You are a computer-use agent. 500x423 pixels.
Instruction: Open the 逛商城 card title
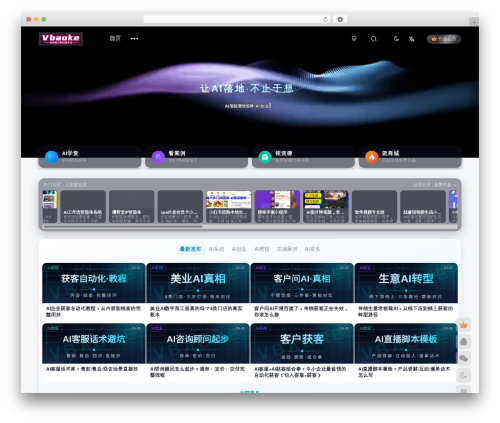click(x=390, y=153)
